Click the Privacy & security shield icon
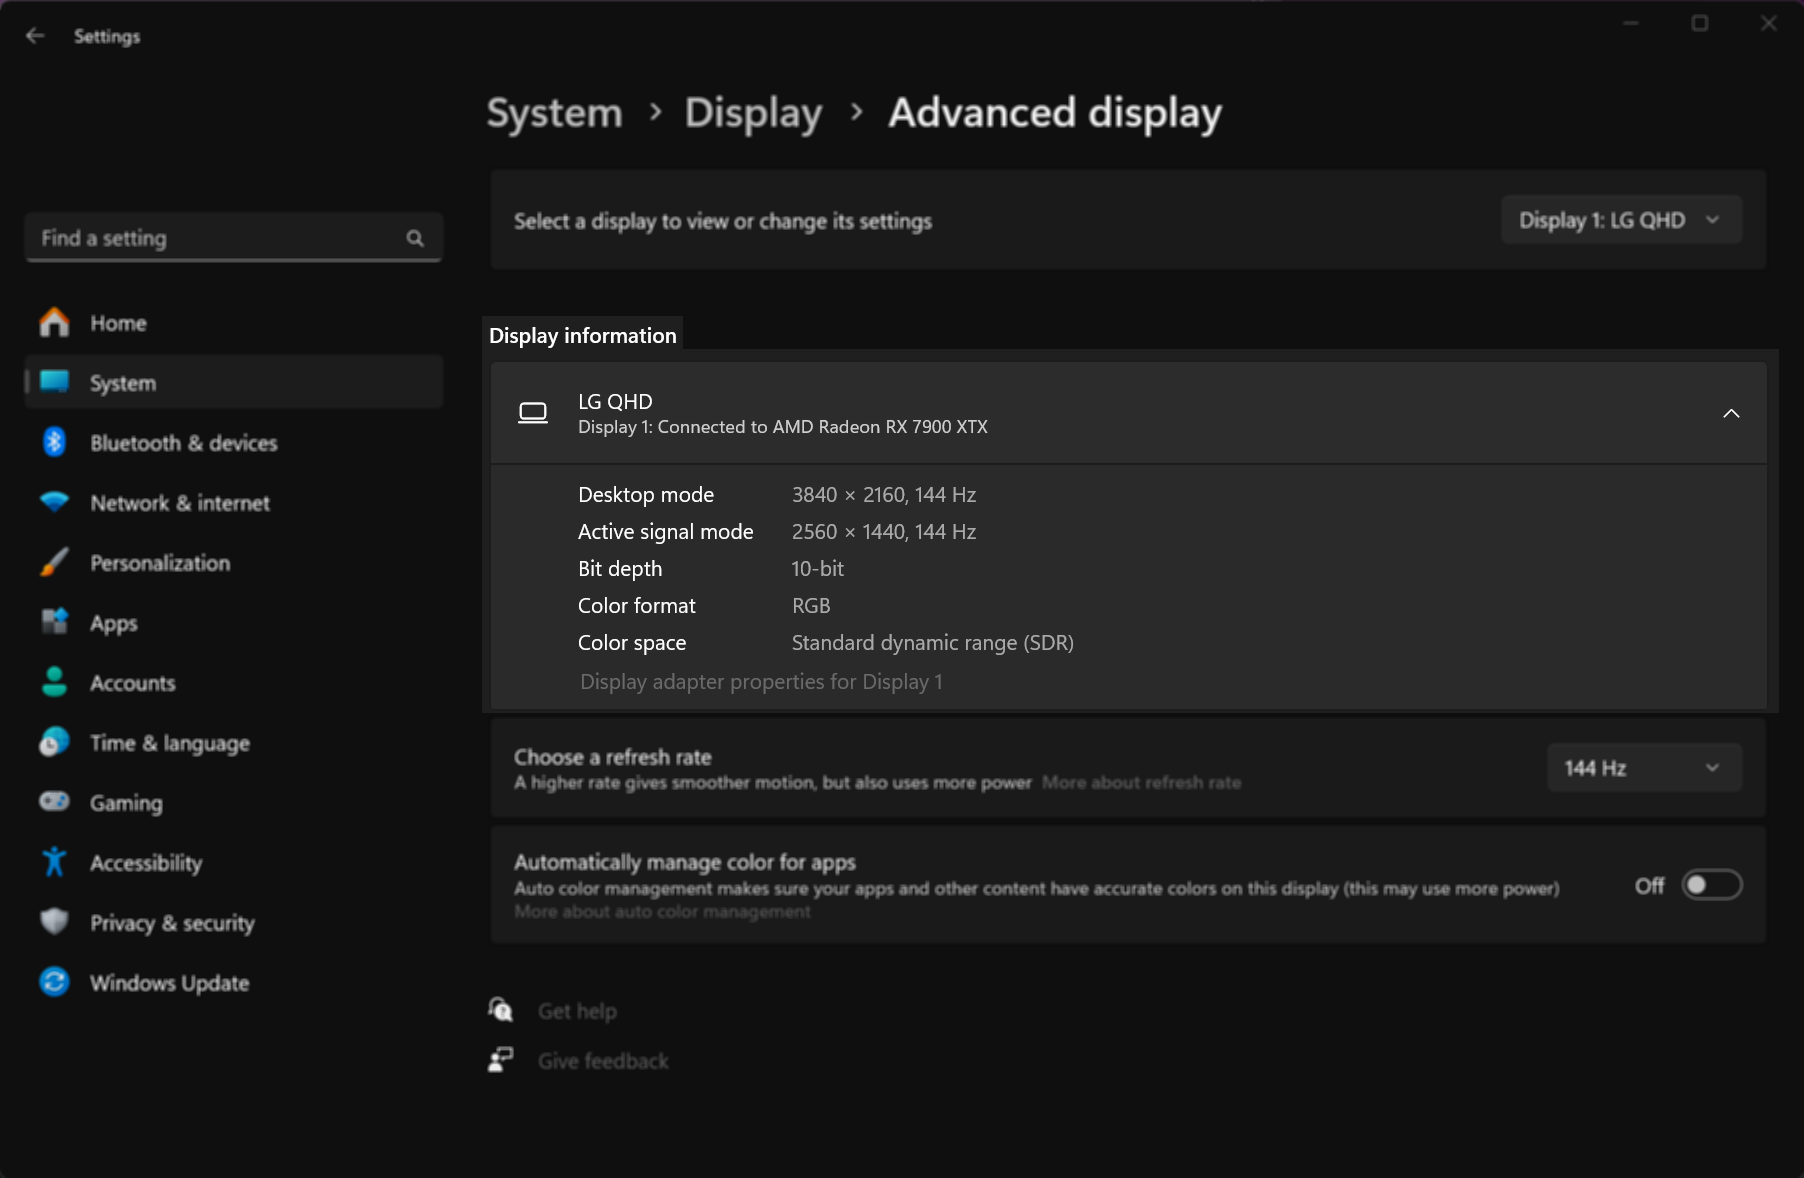Screen dimensions: 1804x1178 click(x=53, y=922)
